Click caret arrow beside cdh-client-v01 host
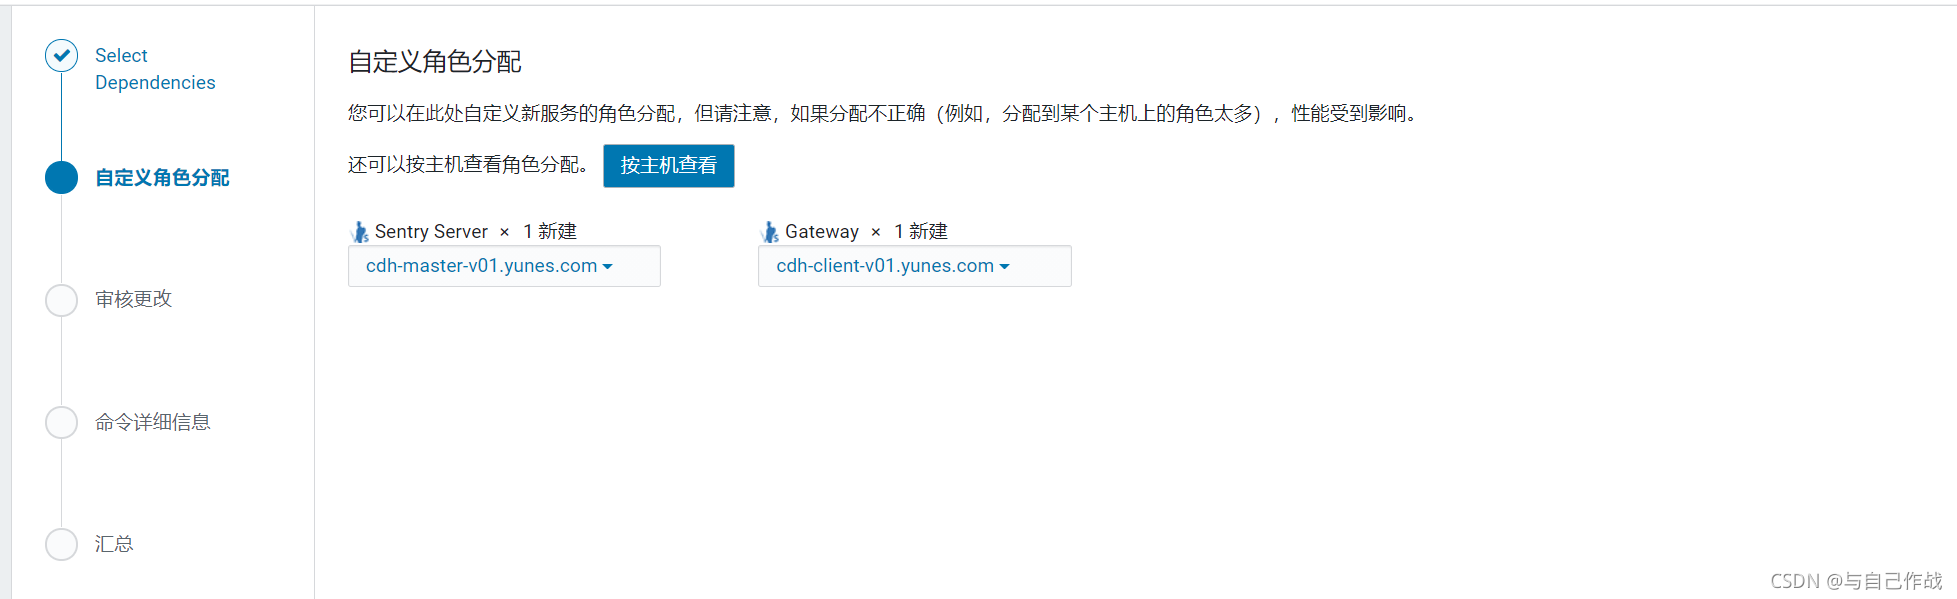The width and height of the screenshot is (1957, 599). coord(1004,267)
